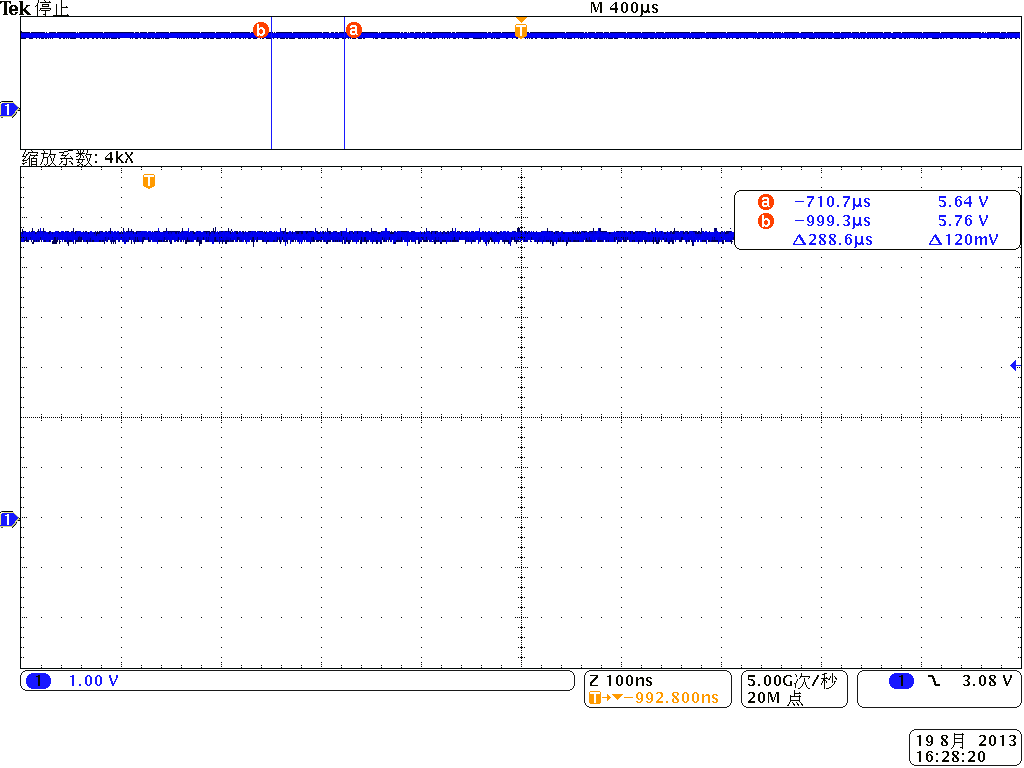
Task: Click the vertical cursor a line in the overview
Action: (344, 84)
